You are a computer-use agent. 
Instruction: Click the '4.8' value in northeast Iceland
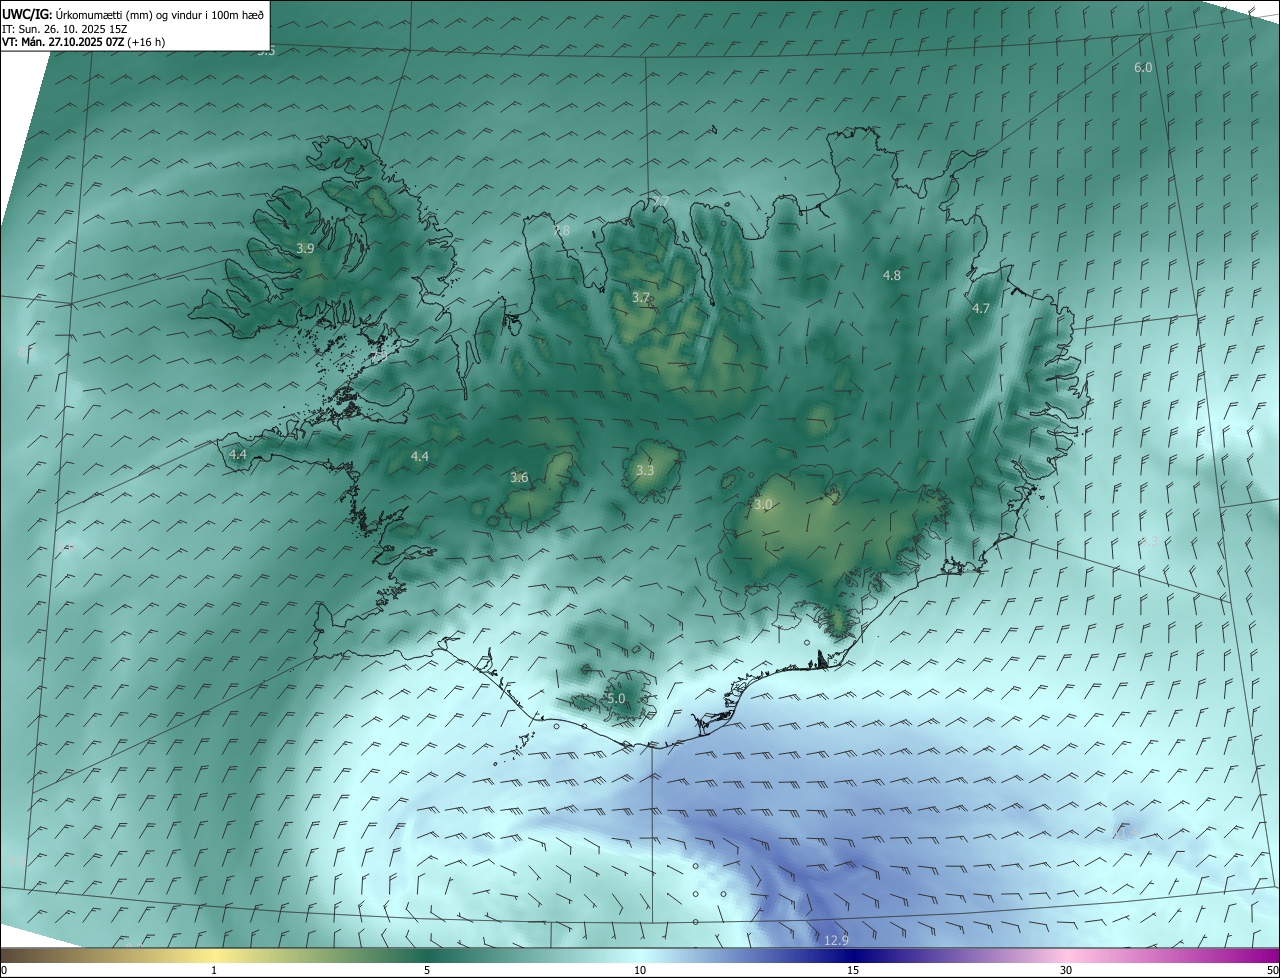(x=892, y=275)
